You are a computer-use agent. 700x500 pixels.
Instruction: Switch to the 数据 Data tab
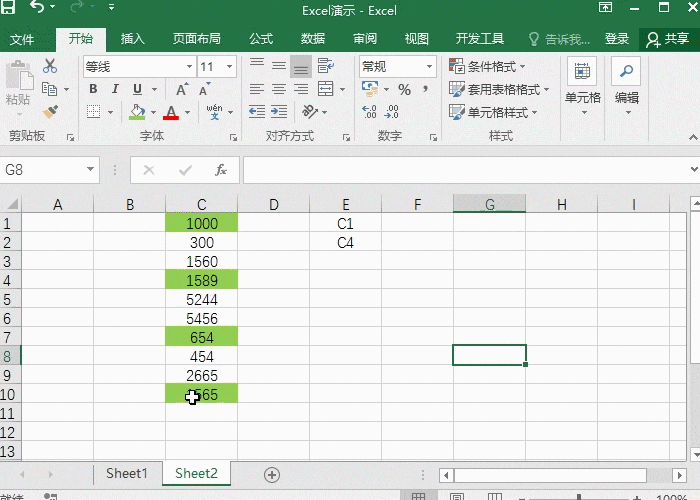313,39
